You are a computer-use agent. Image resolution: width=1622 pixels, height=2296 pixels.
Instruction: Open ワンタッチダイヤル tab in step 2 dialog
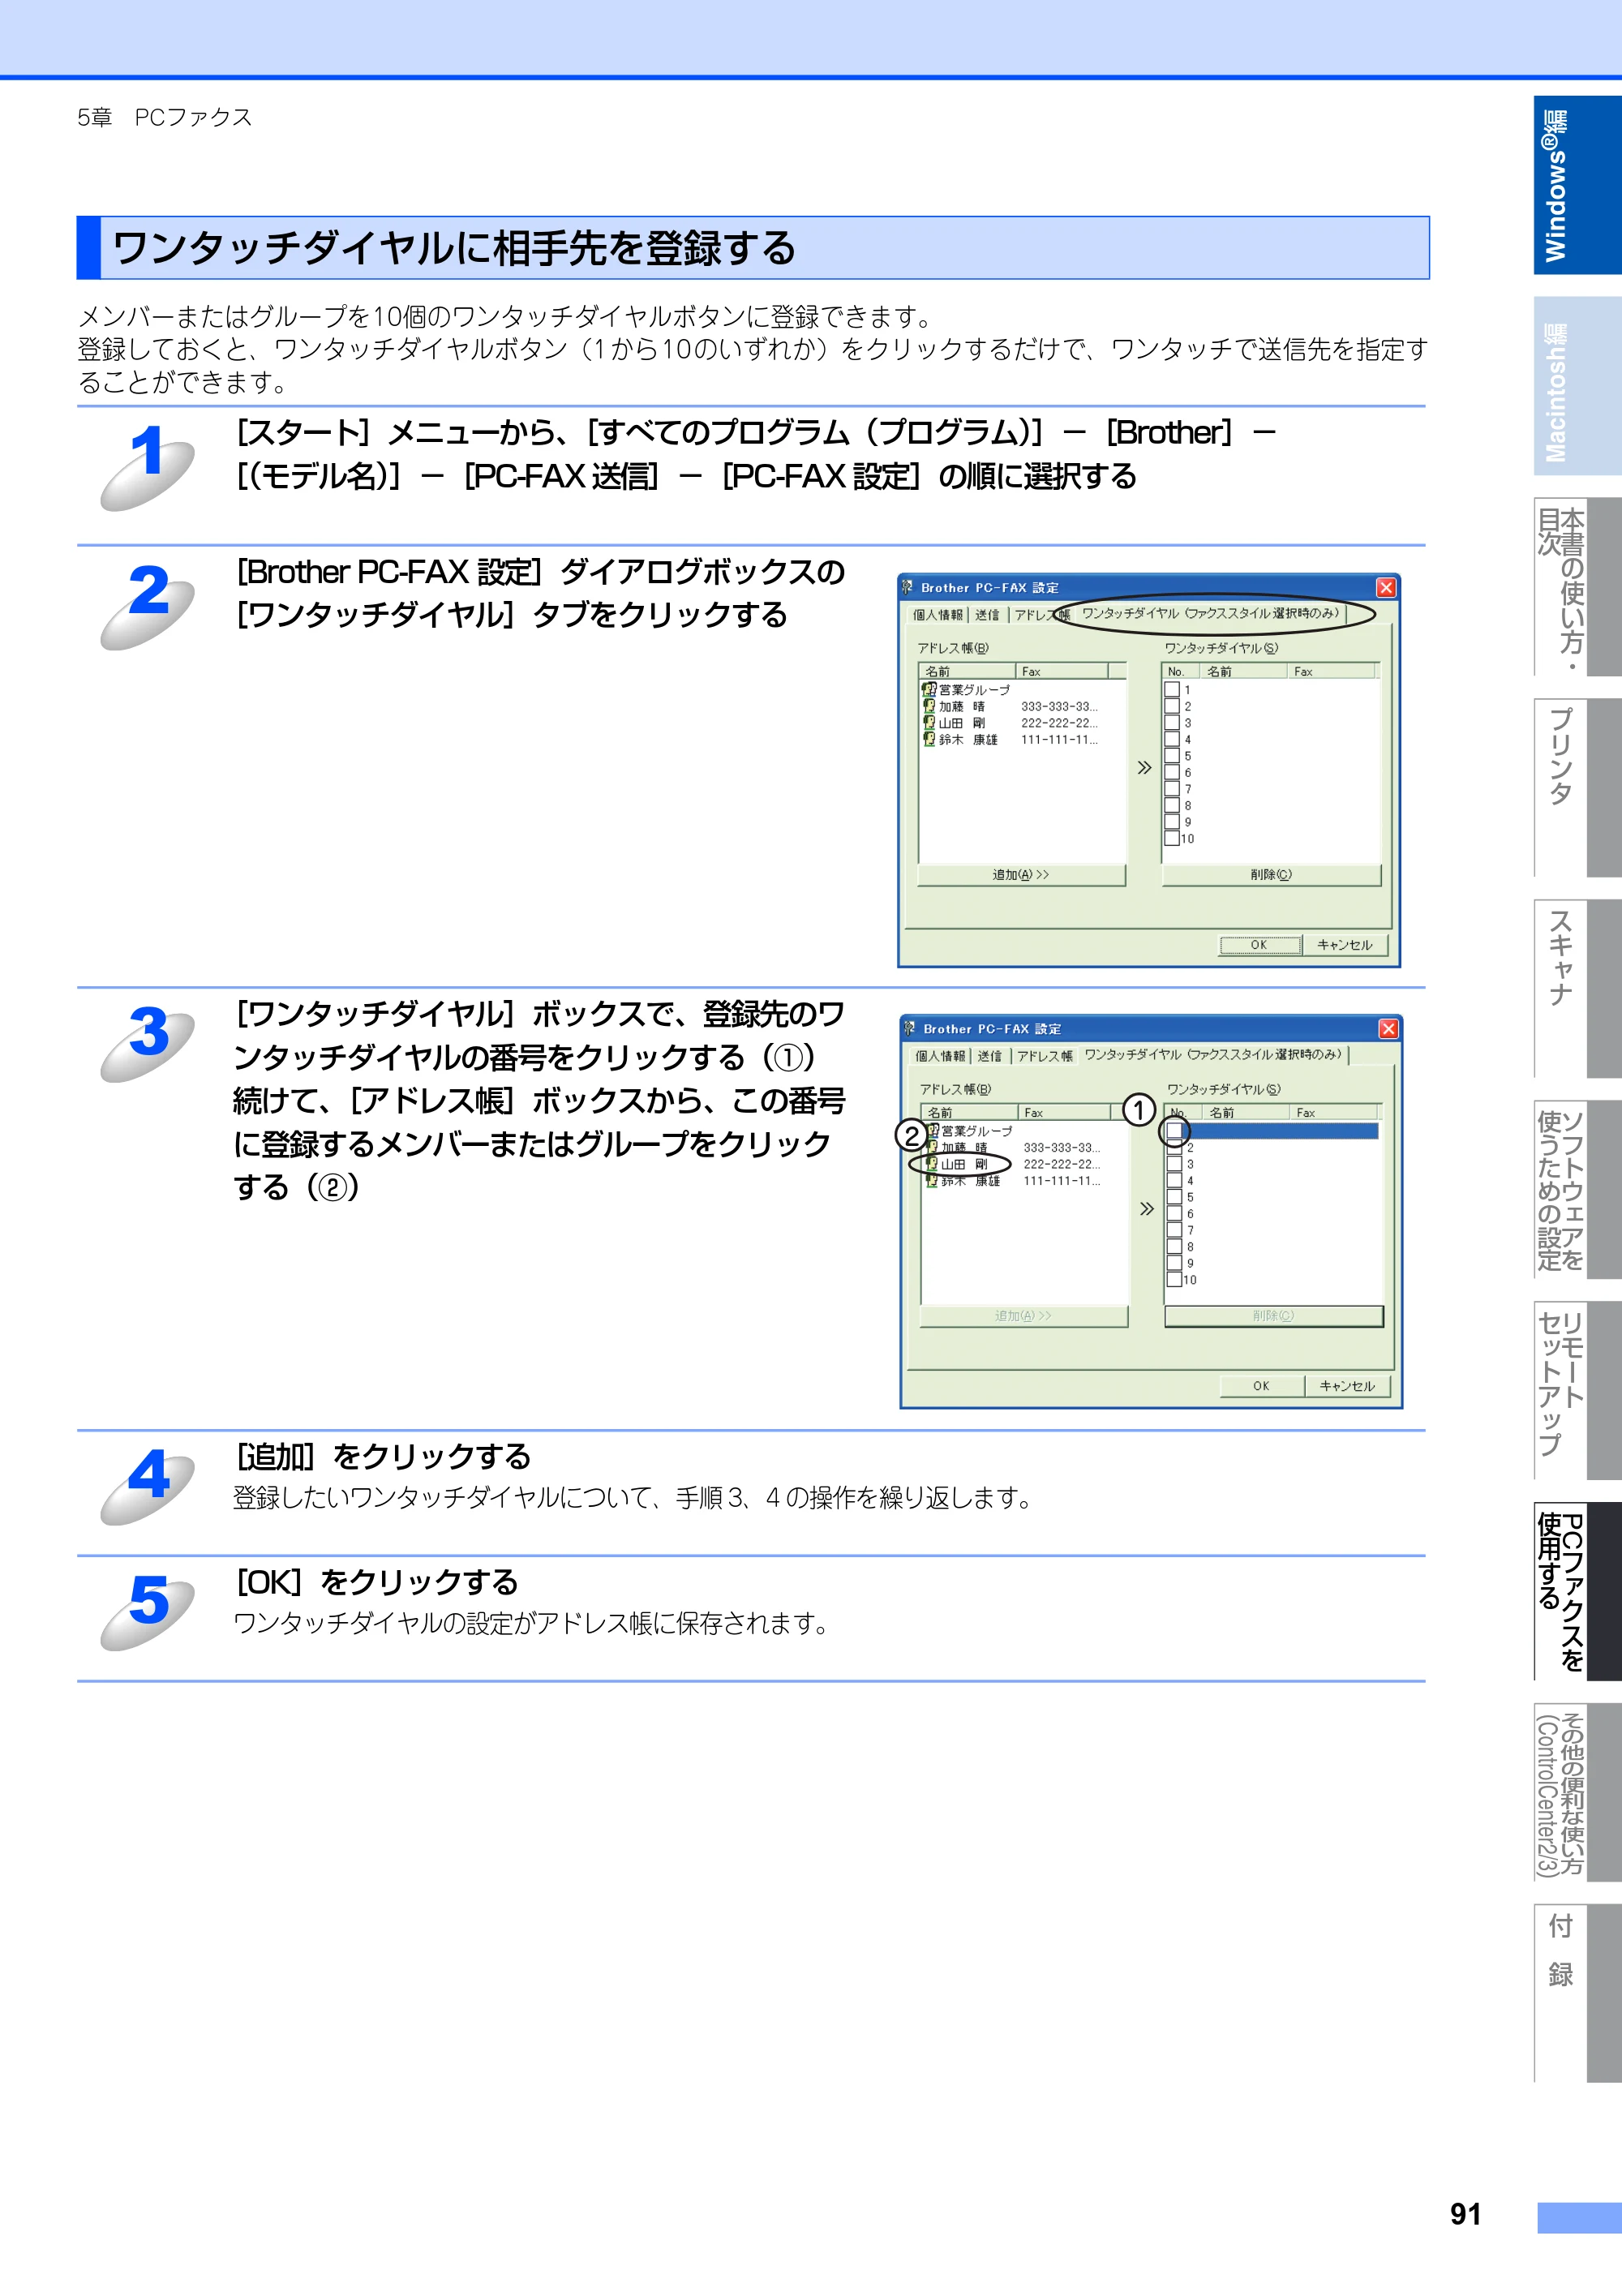coord(1211,613)
